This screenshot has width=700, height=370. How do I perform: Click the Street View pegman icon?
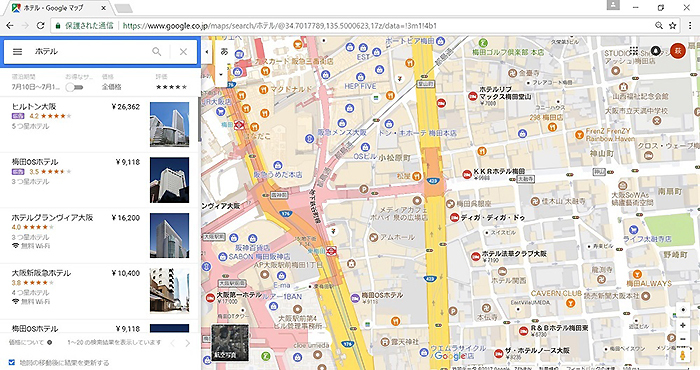[683, 355]
